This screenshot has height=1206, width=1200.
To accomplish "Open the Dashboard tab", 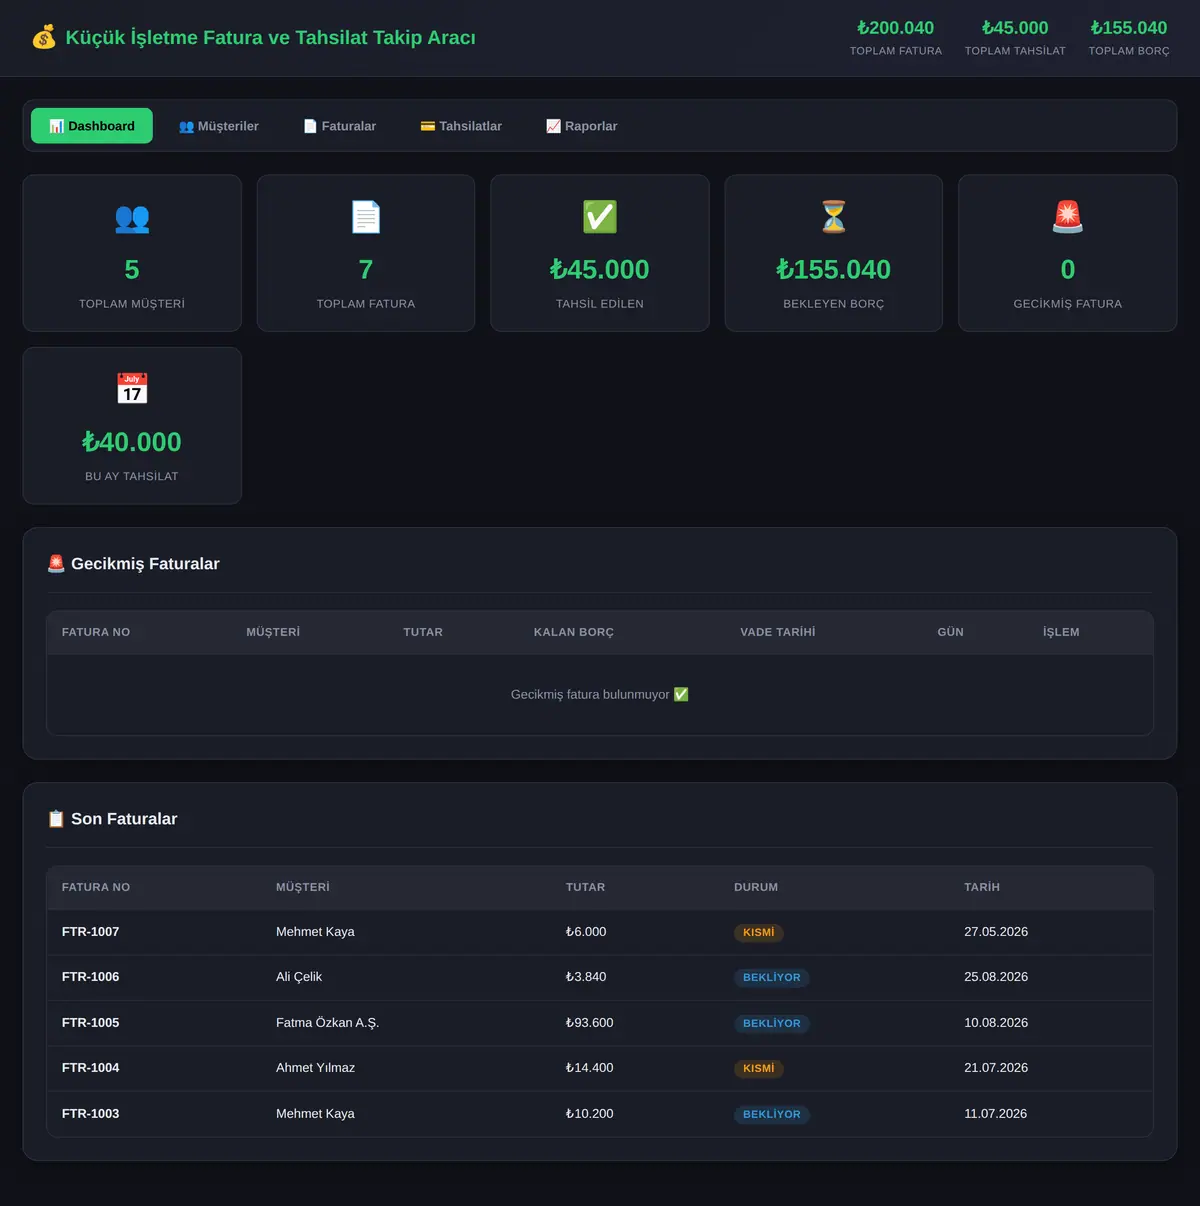I will tap(92, 126).
